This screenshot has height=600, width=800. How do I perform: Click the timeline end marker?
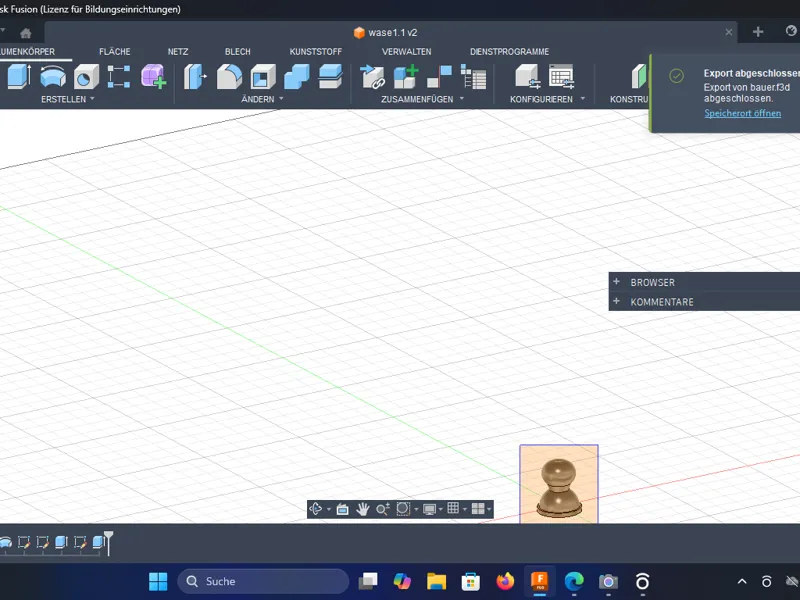pyautogui.click(x=109, y=542)
